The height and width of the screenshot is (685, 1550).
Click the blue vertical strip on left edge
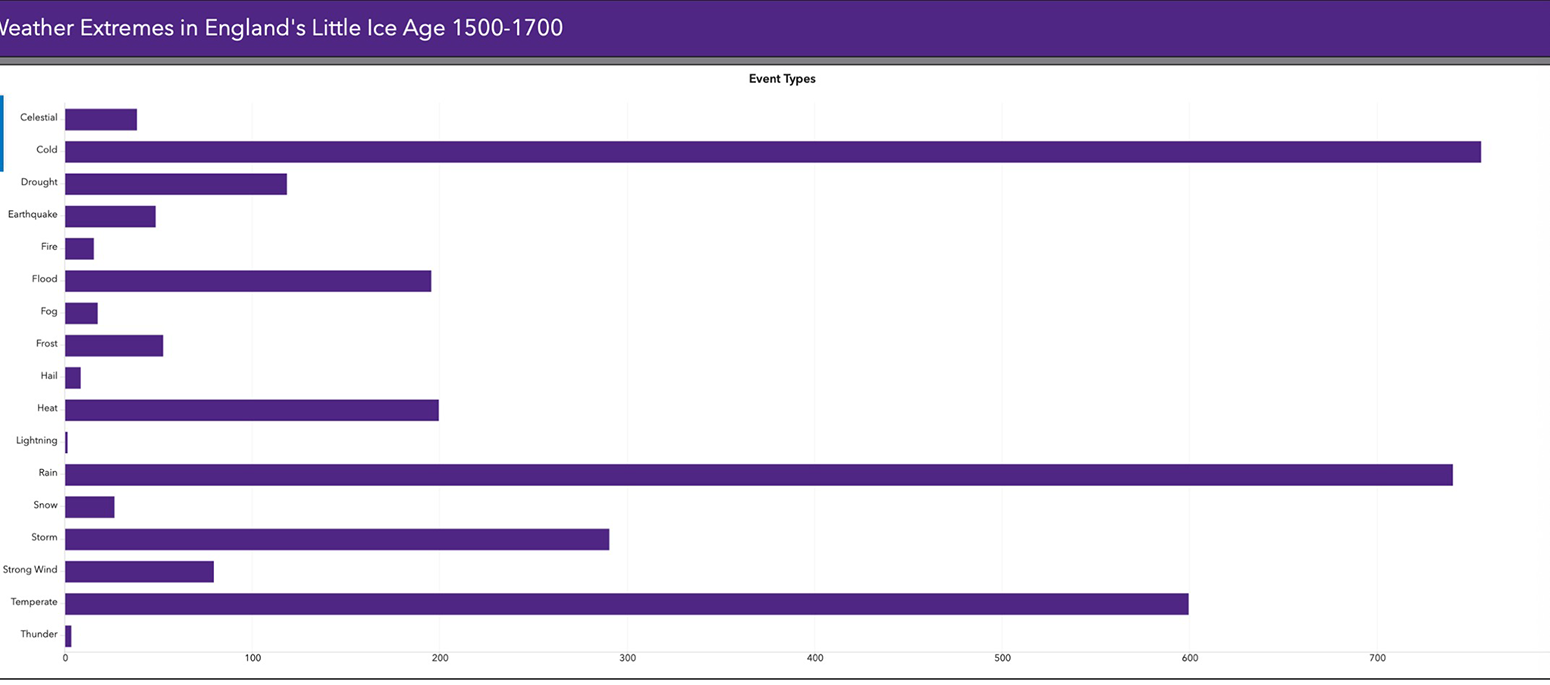[x=2, y=133]
